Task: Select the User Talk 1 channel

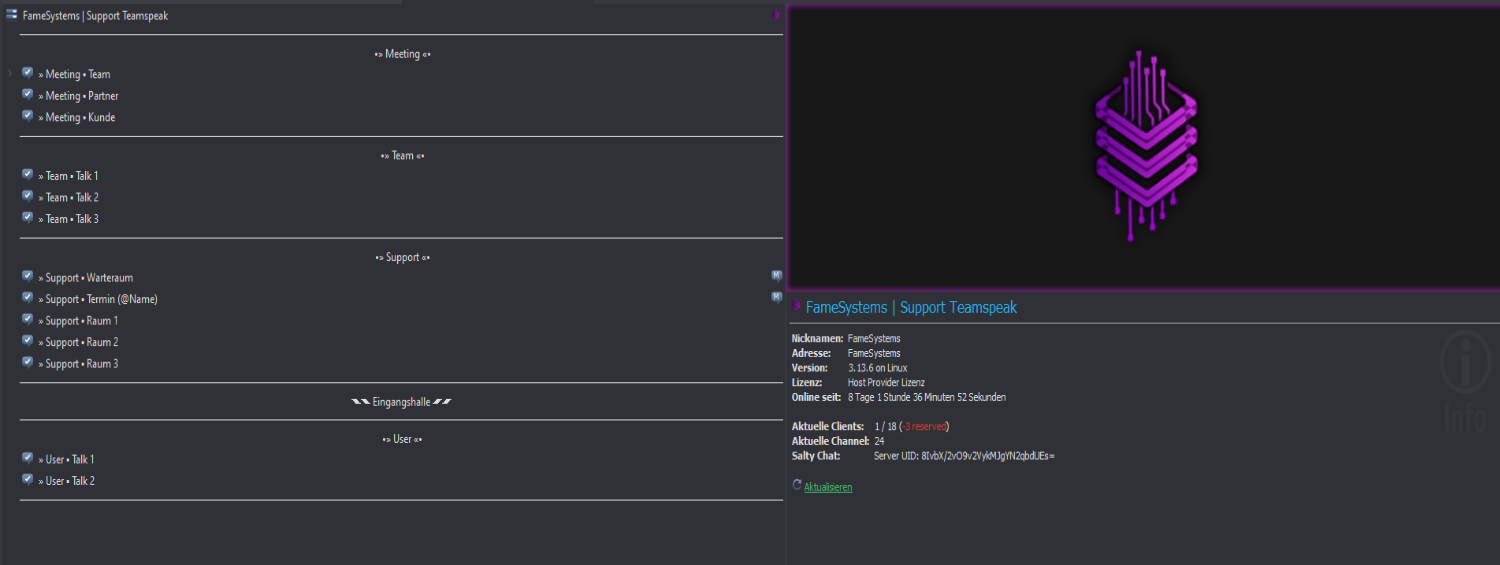Action: 70,460
